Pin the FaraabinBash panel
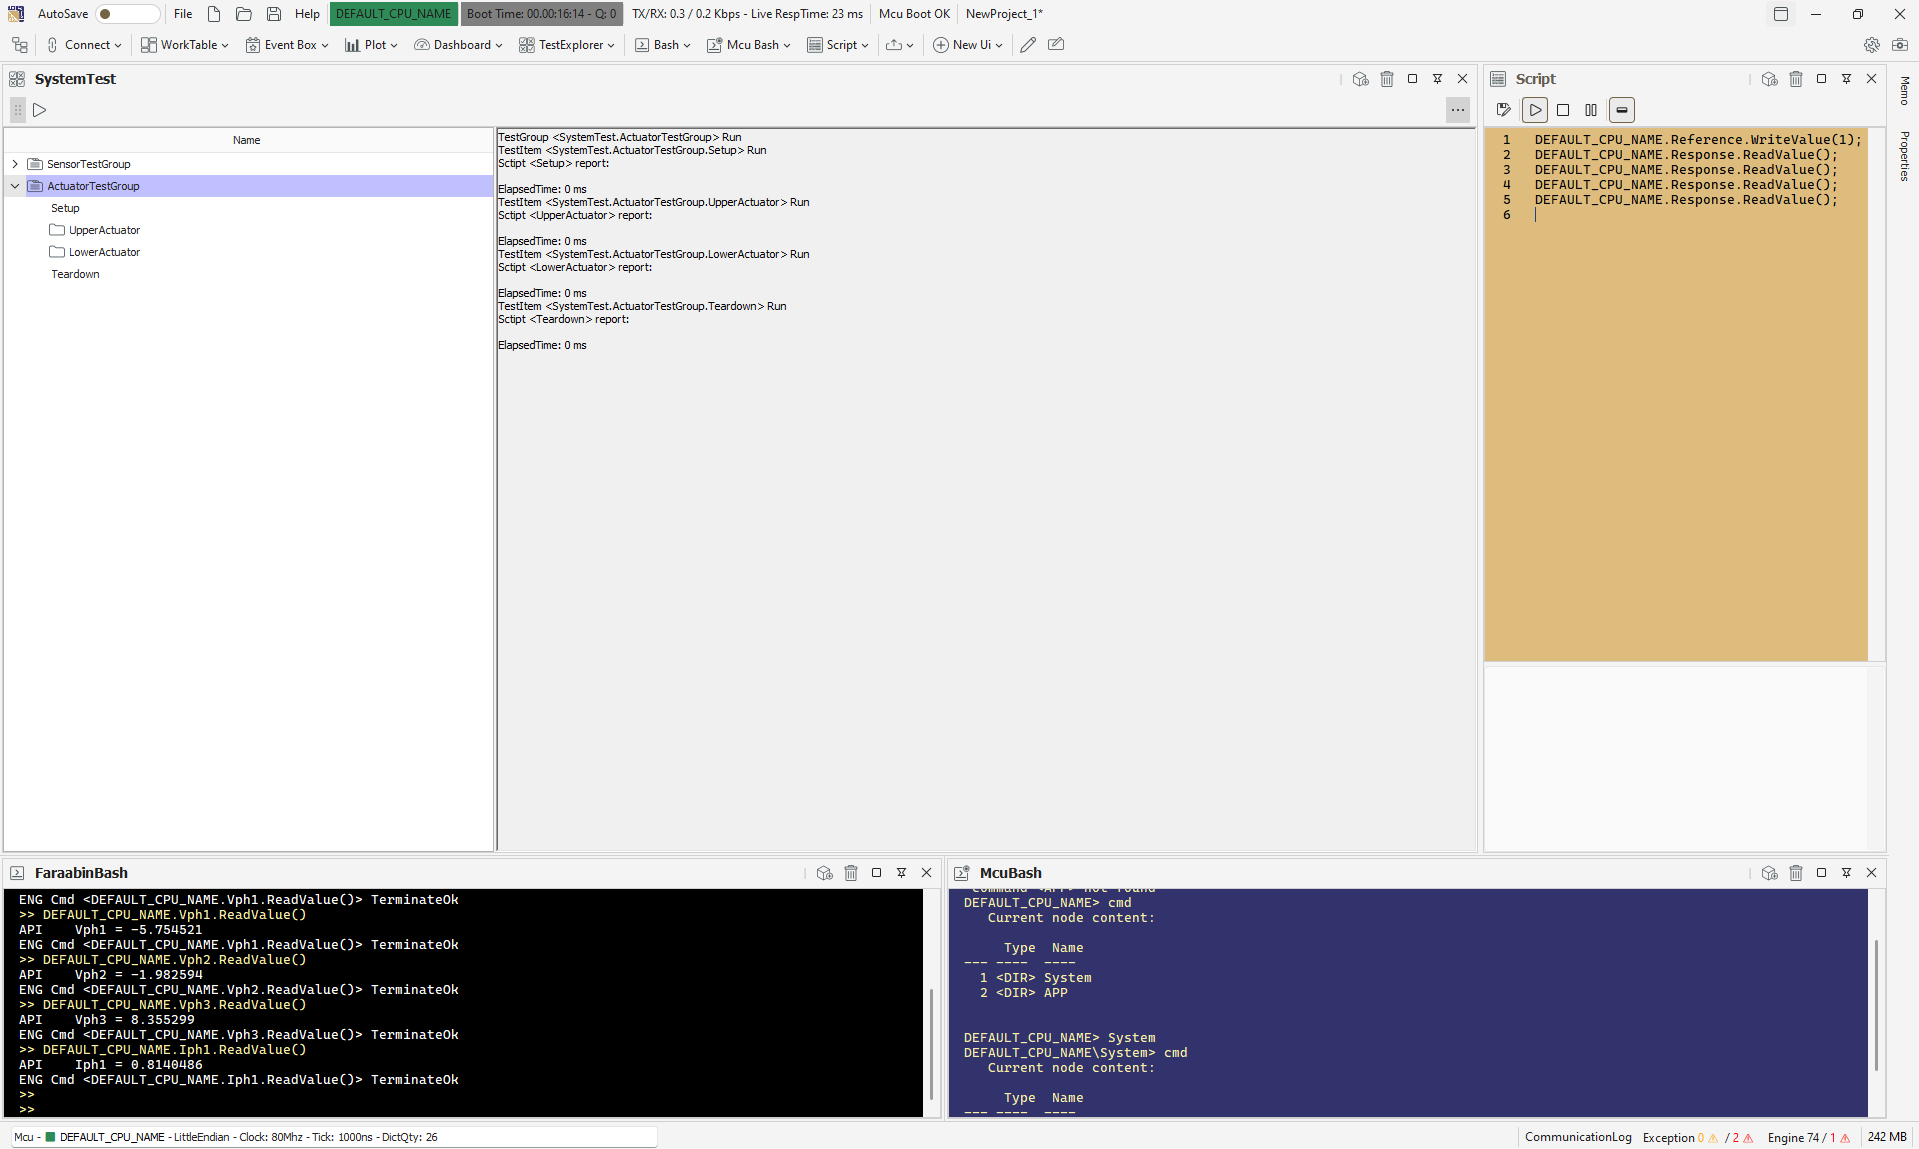This screenshot has height=1149, width=1919. click(902, 873)
